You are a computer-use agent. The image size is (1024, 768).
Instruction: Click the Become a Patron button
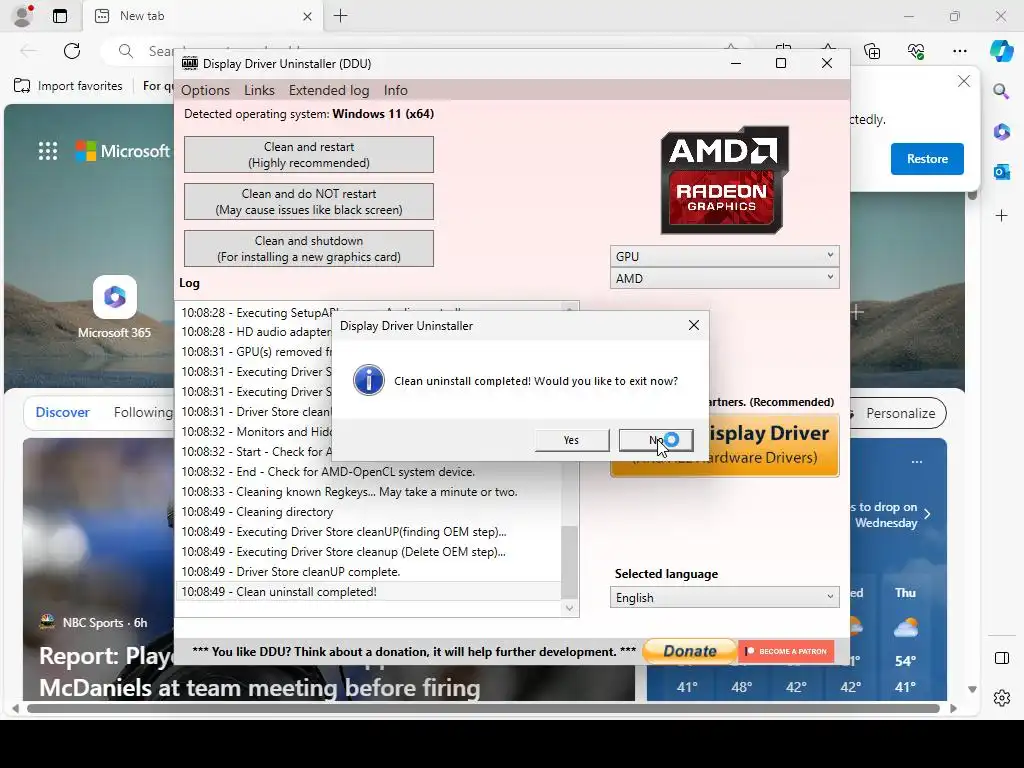786,651
